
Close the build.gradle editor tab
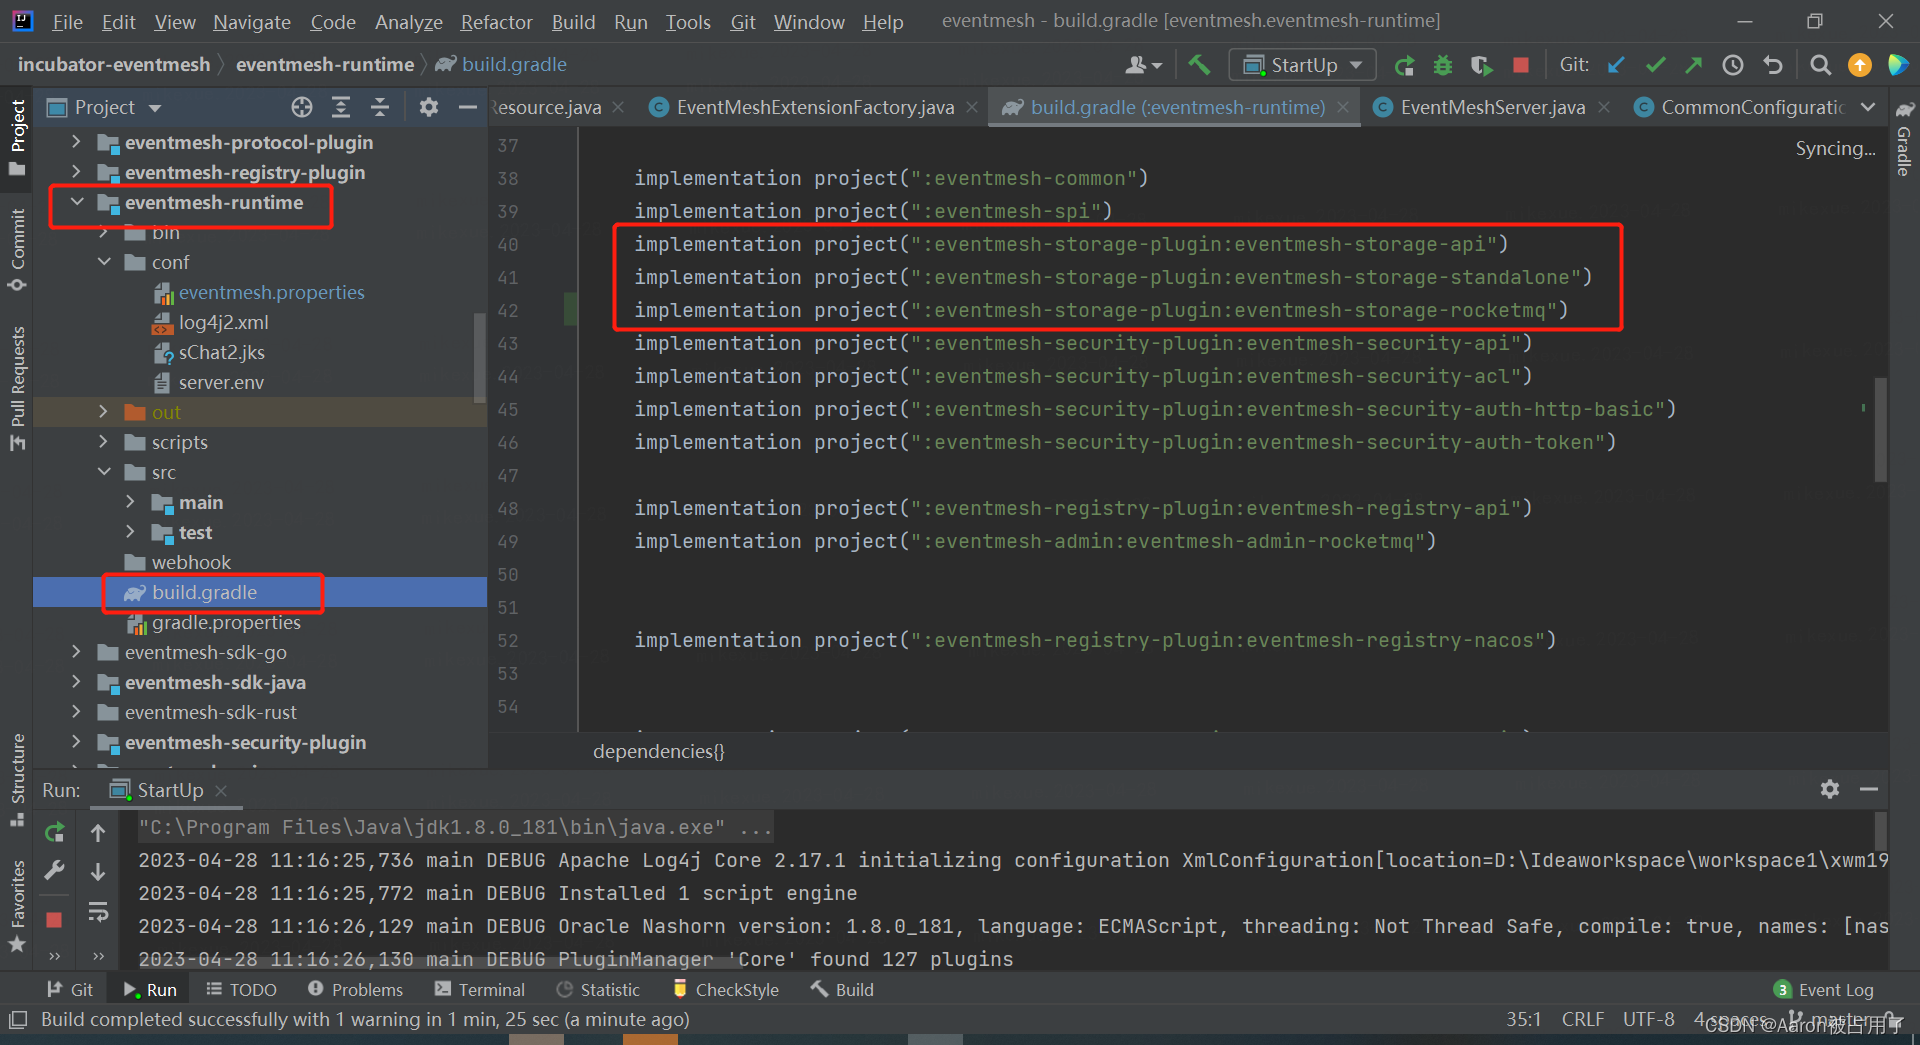pyautogui.click(x=1342, y=107)
